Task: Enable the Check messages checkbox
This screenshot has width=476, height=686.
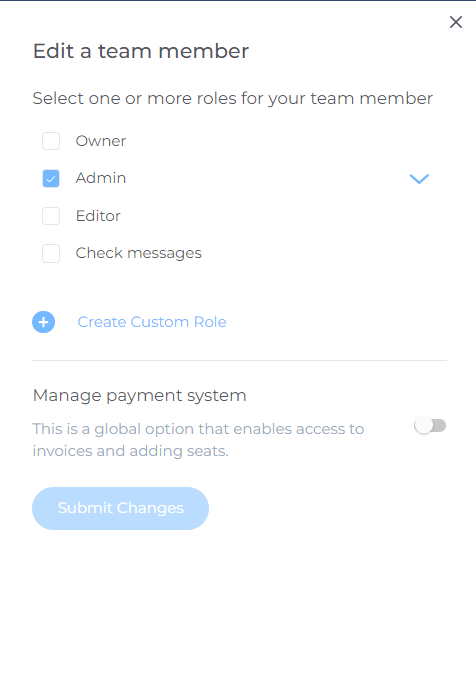Action: click(x=51, y=253)
